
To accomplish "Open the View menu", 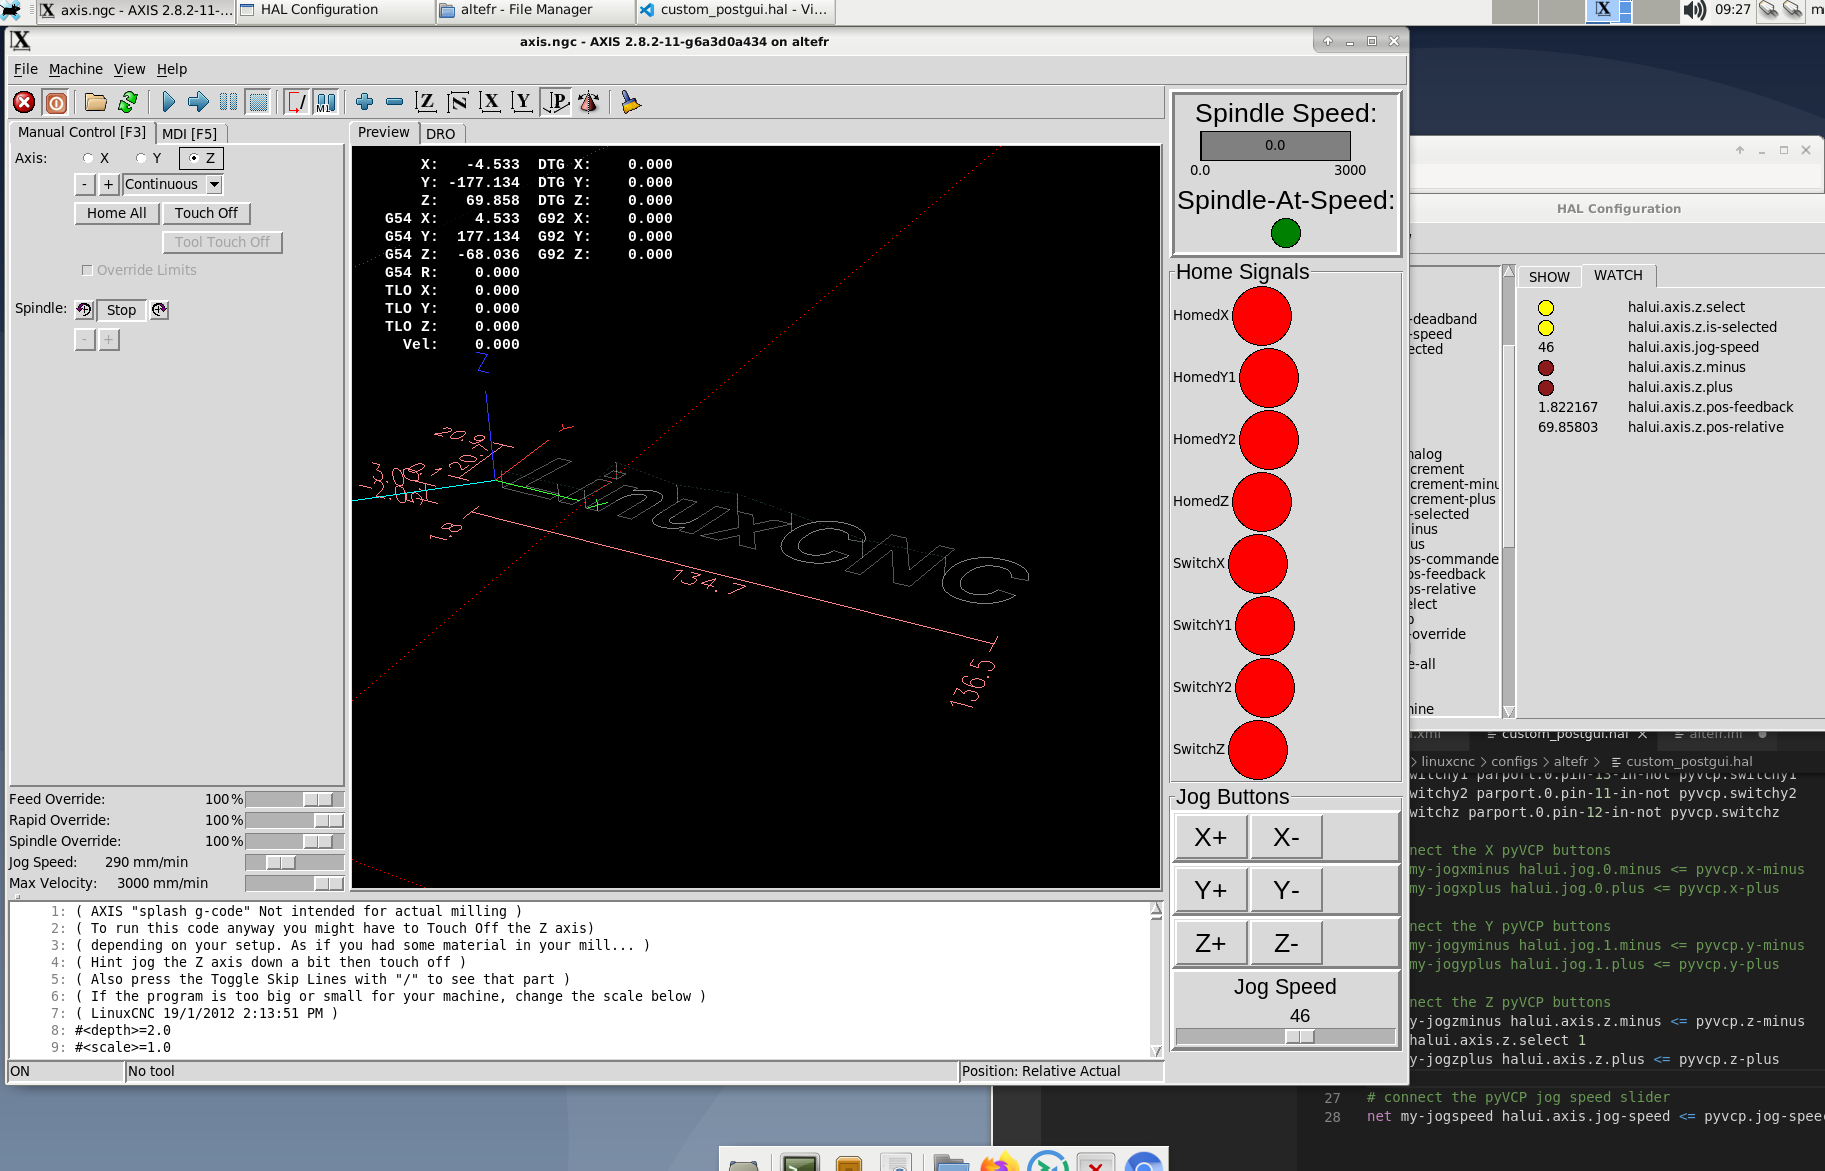I will click(x=129, y=69).
